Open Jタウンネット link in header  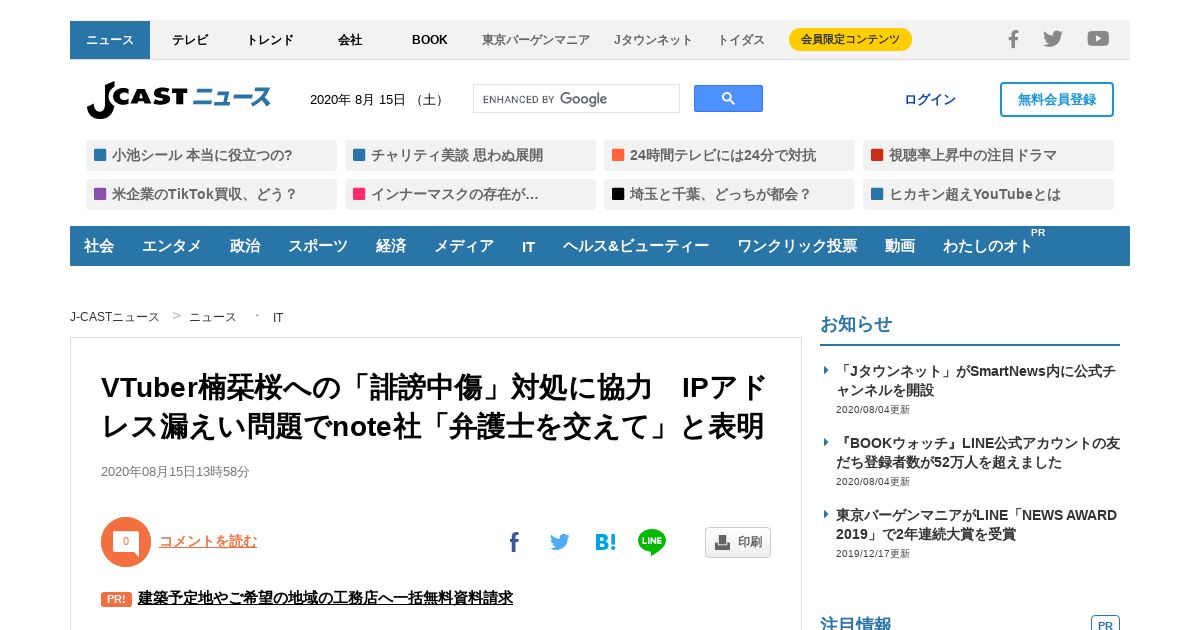pyautogui.click(x=653, y=40)
